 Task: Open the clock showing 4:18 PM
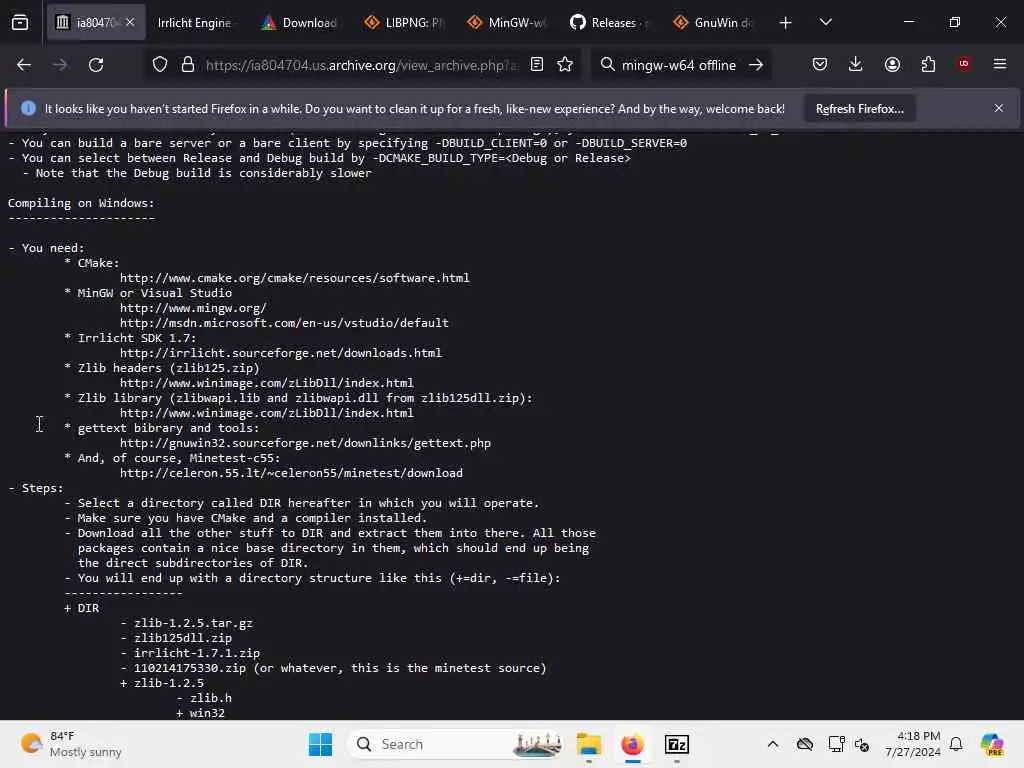coord(913,744)
